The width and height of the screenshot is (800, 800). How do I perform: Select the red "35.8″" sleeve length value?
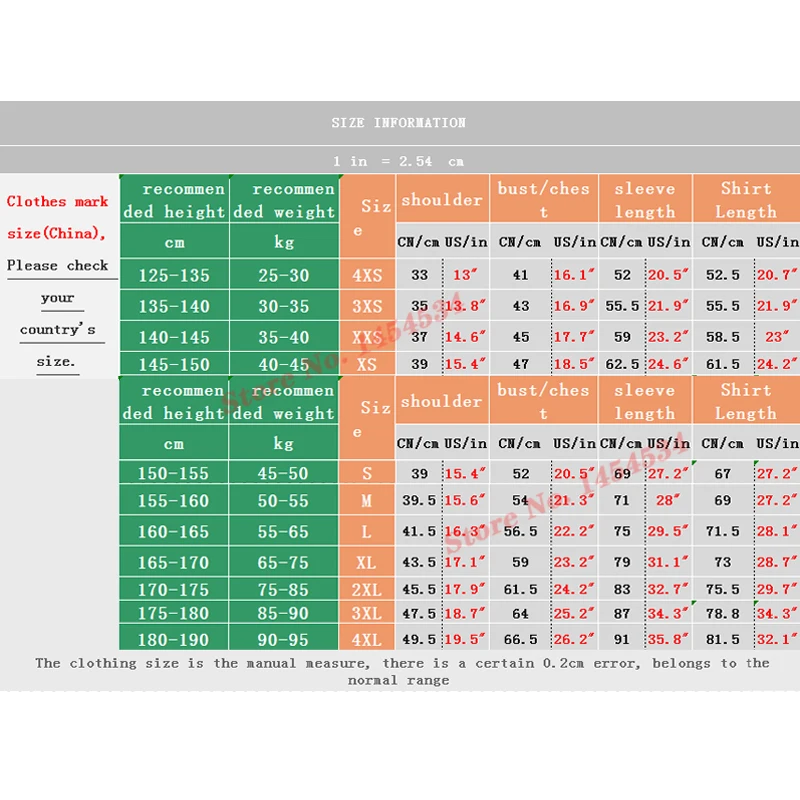(668, 639)
